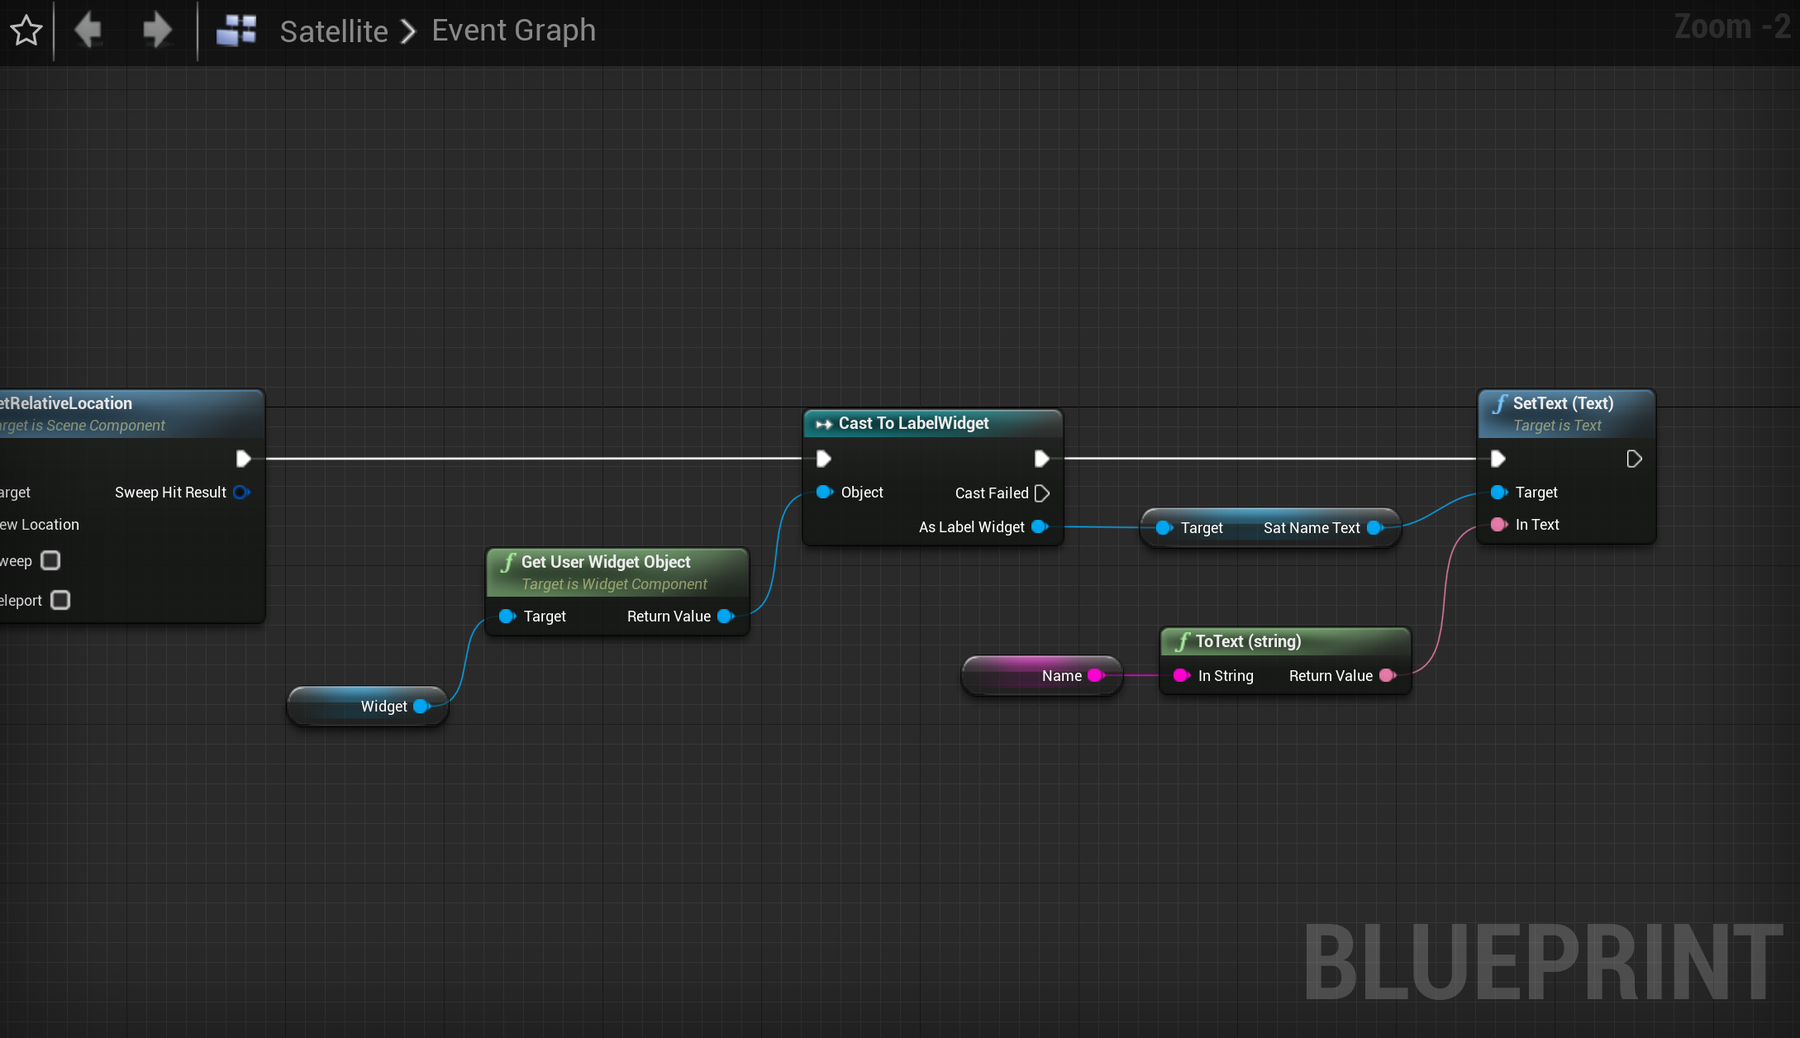Go forward with the right arrow
This screenshot has width=1800, height=1038.
(157, 30)
